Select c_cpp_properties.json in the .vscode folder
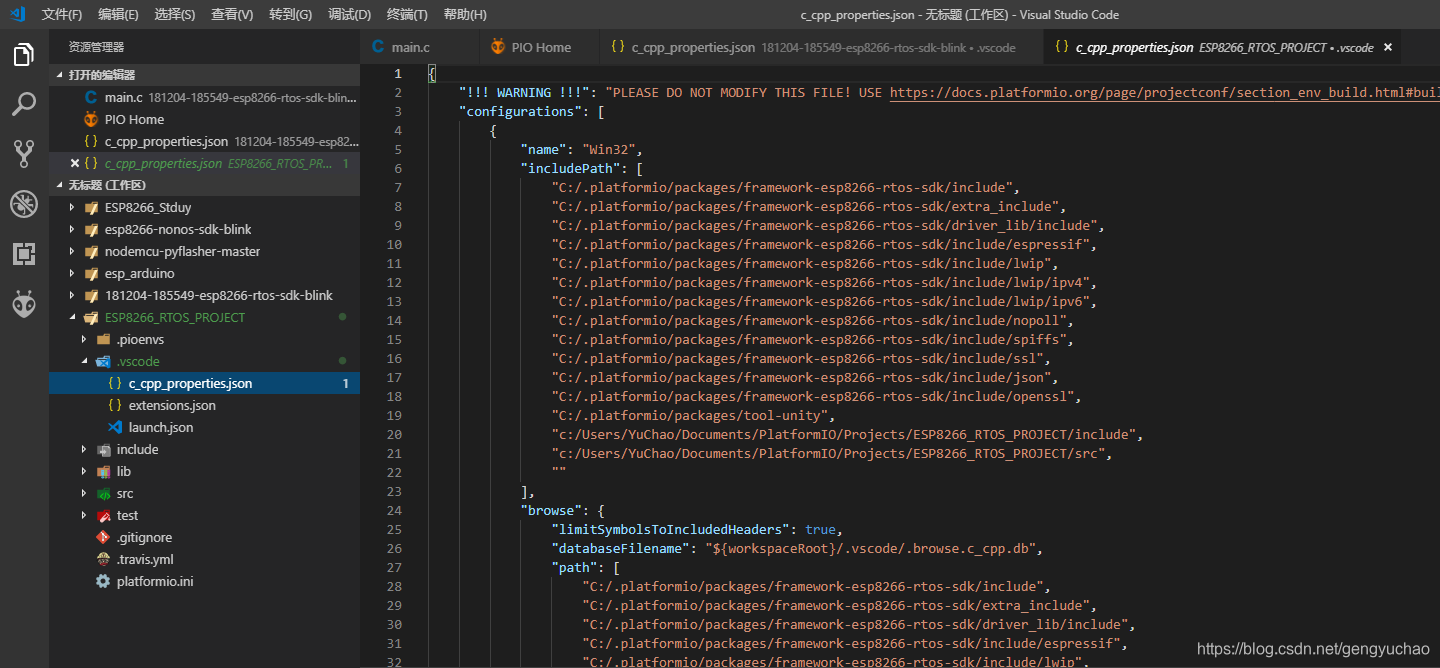The image size is (1440, 668). coord(204,383)
